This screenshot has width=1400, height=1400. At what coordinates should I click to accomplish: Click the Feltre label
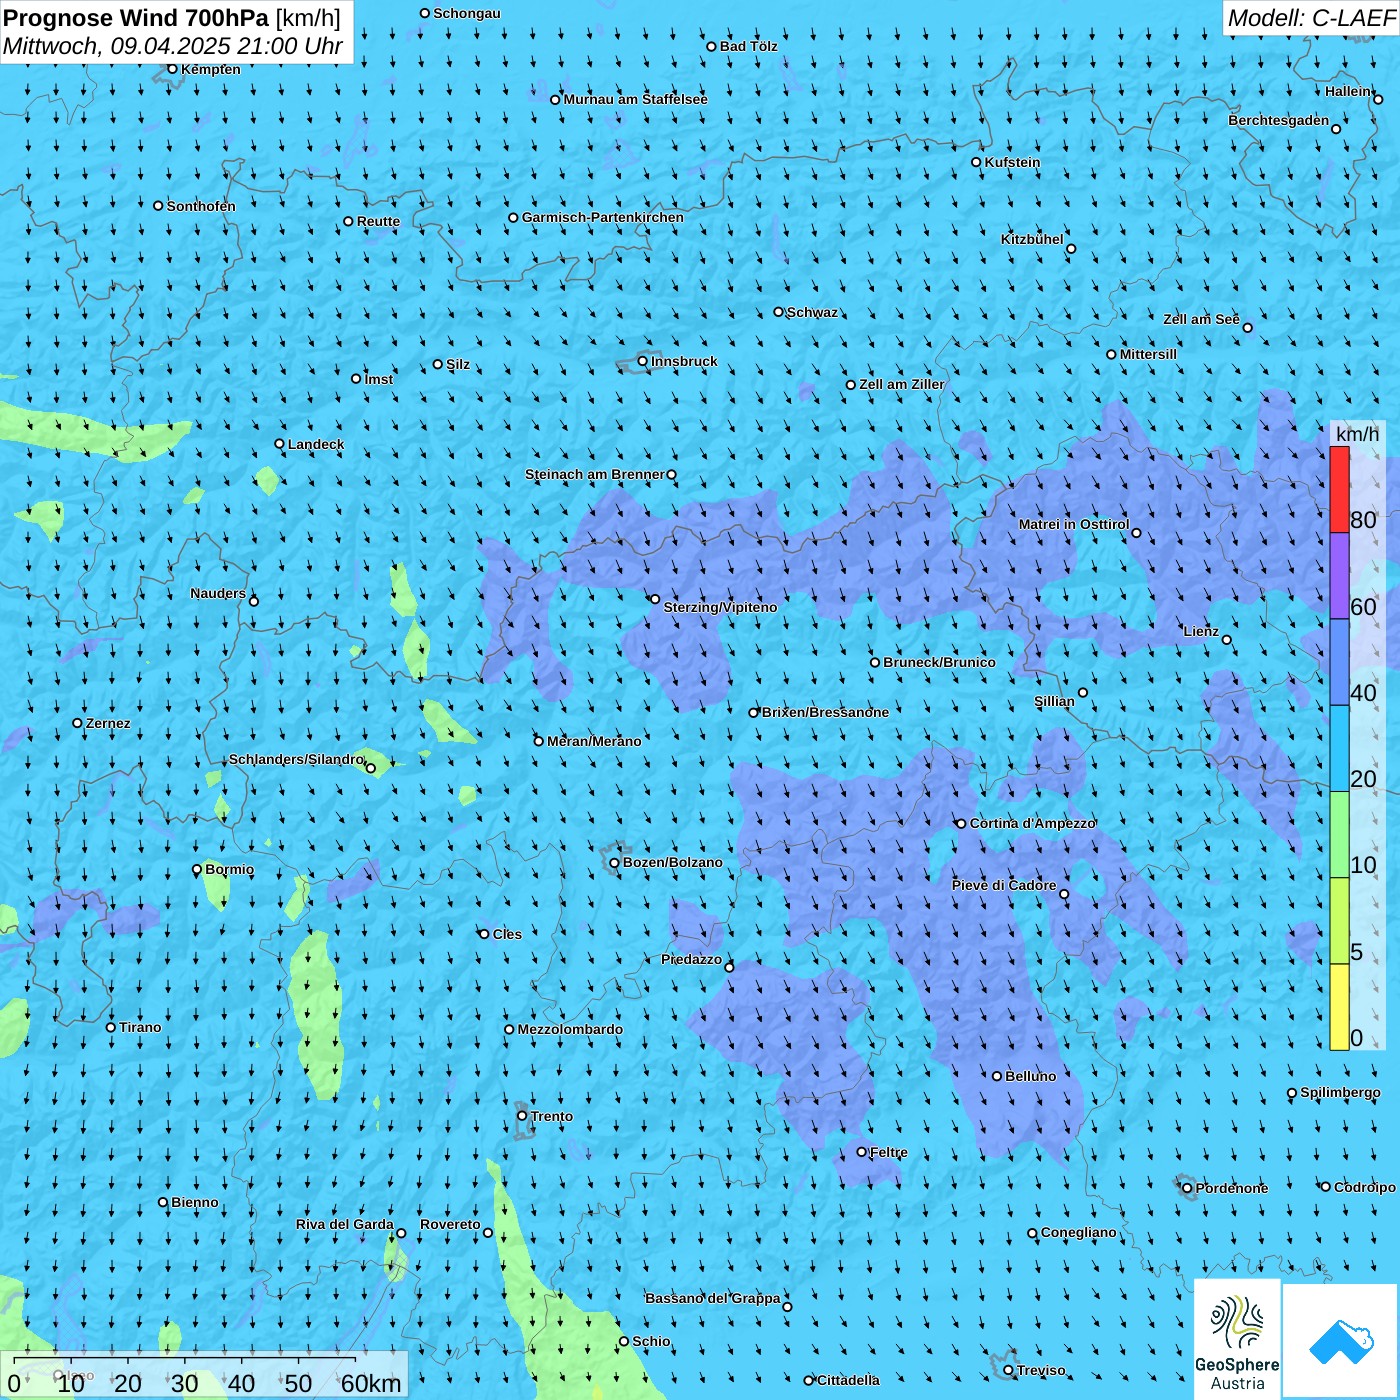tap(889, 1152)
